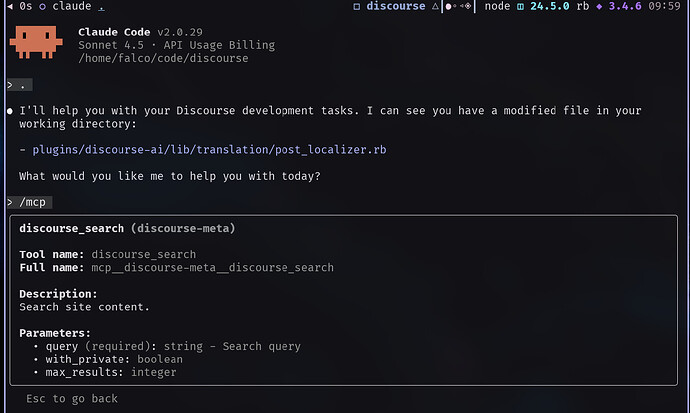Screen dimensions: 690x413
Task: Click 'Sonnet 4.5 · API Usage Billing' line
Action: (x=176, y=45)
